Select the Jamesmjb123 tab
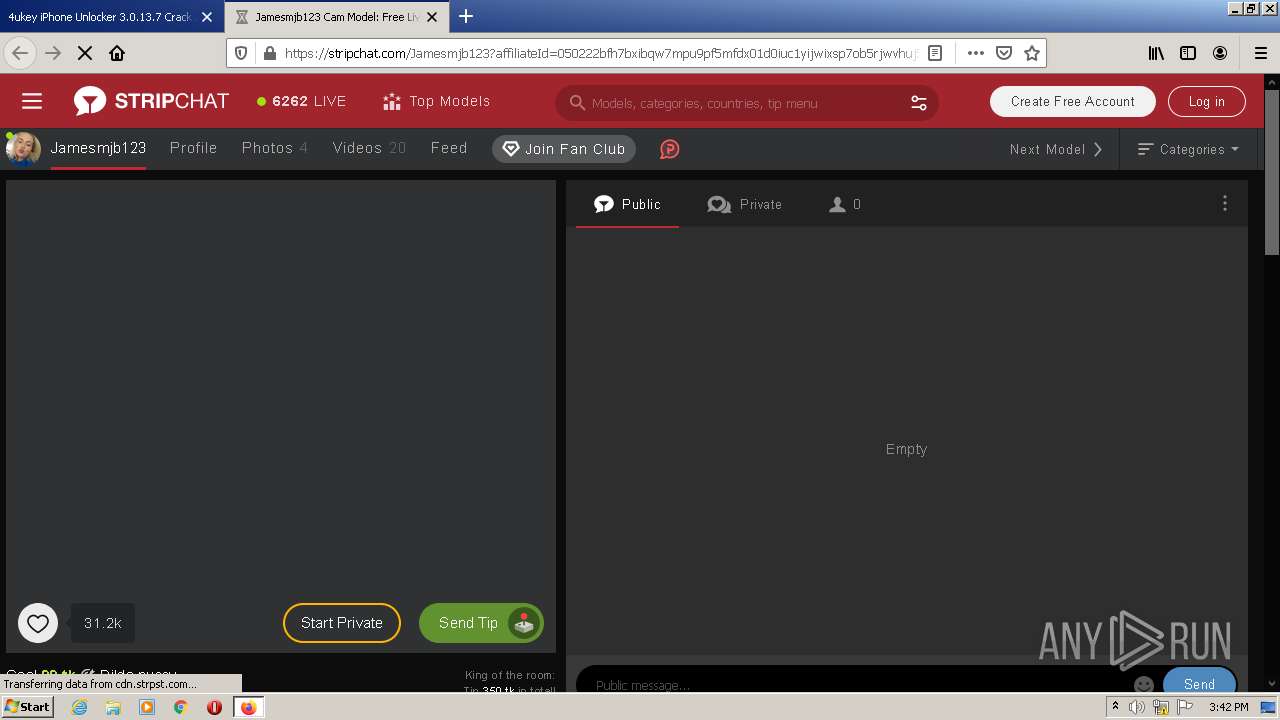The height and width of the screenshot is (720, 1280). 98,148
